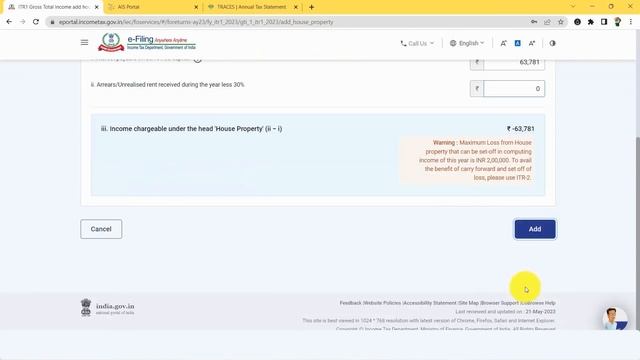
Task: Open the Feedback footer link
Action: [350, 303]
